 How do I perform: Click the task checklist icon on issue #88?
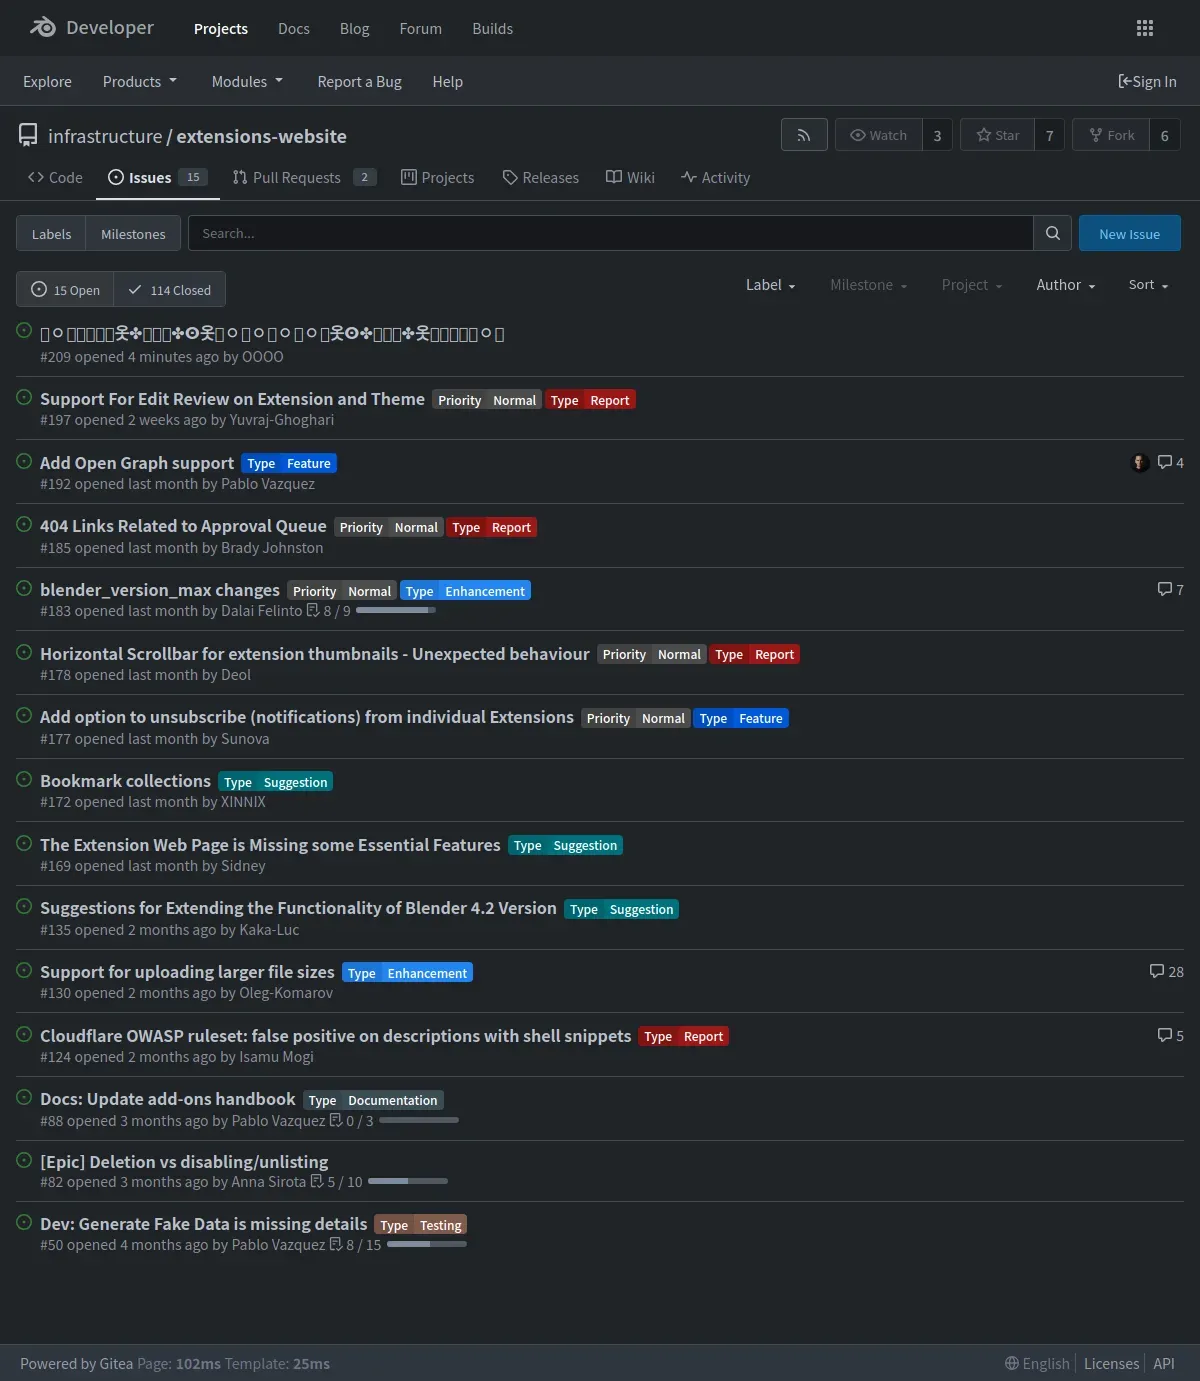336,1120
